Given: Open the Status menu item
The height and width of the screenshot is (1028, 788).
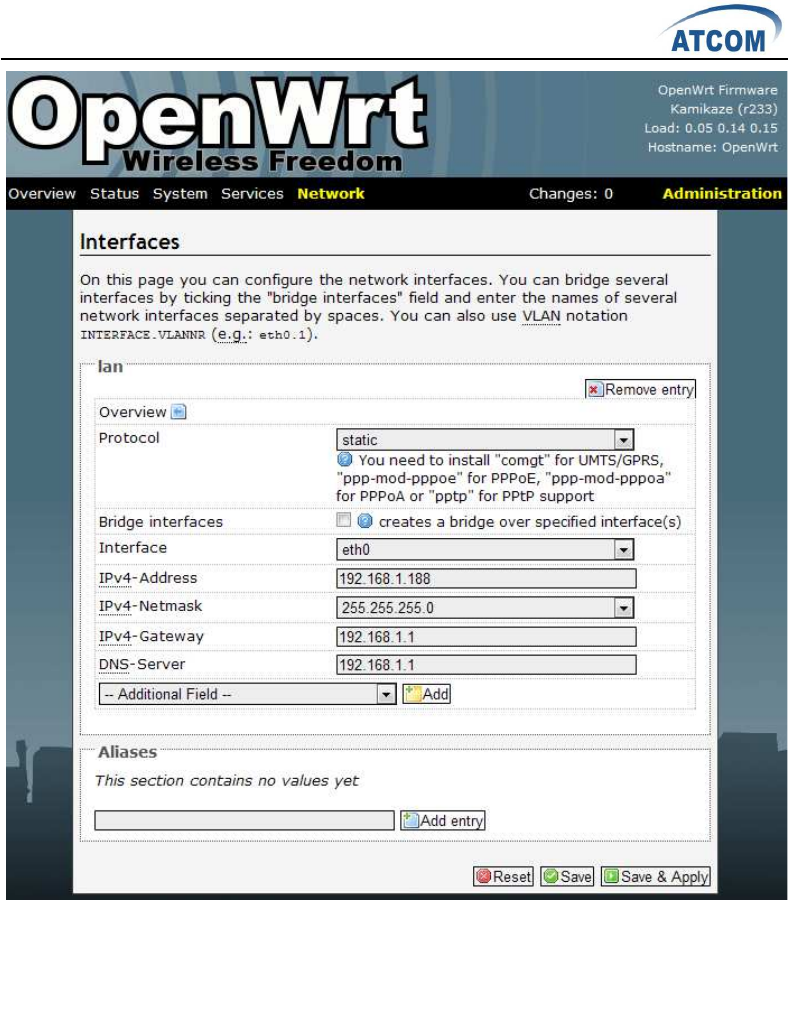Looking at the screenshot, I should tap(115, 194).
